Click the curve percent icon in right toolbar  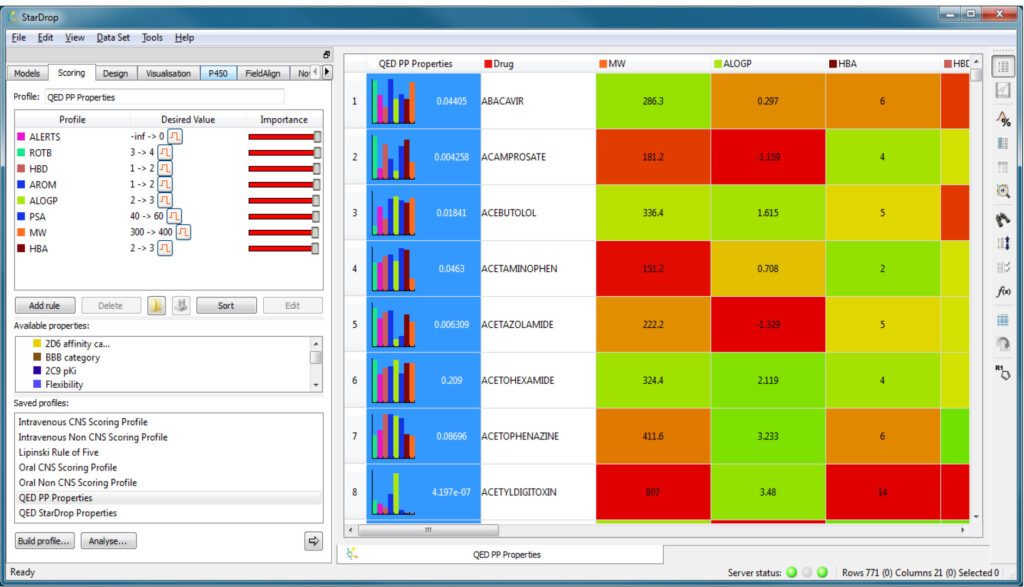[x=1002, y=118]
